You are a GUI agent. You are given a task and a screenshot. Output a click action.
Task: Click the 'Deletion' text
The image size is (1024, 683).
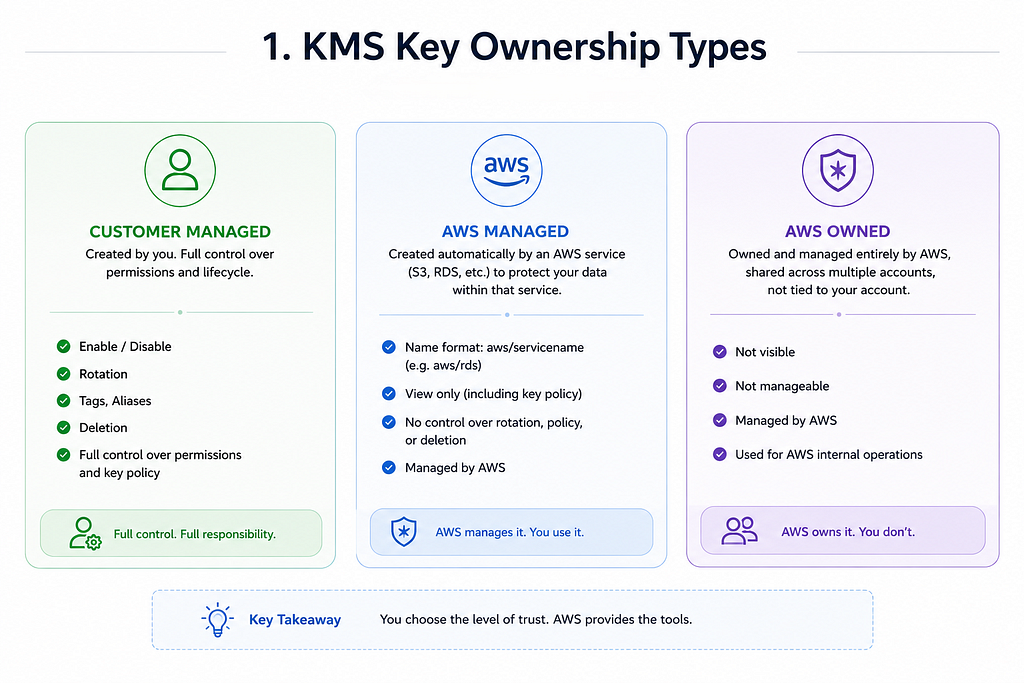click(x=103, y=428)
